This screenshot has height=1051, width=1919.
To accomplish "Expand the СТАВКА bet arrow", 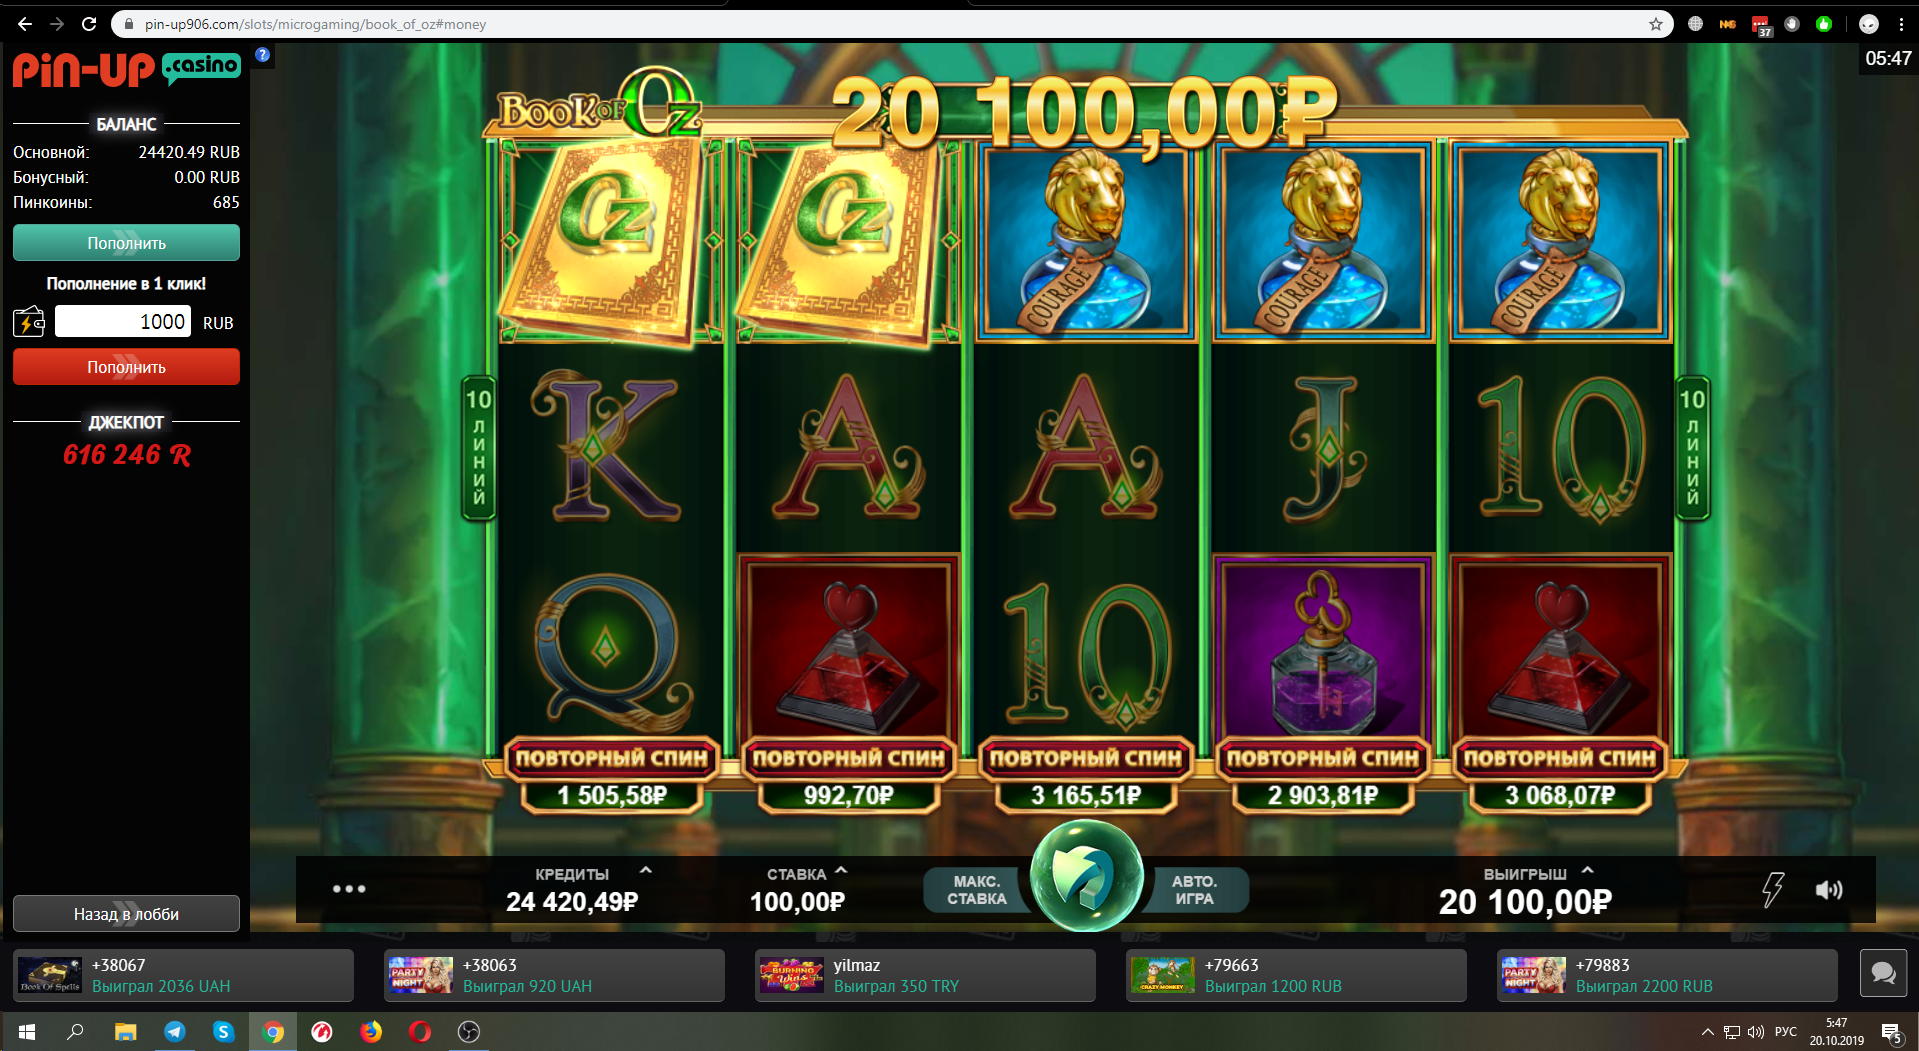I will (x=841, y=871).
